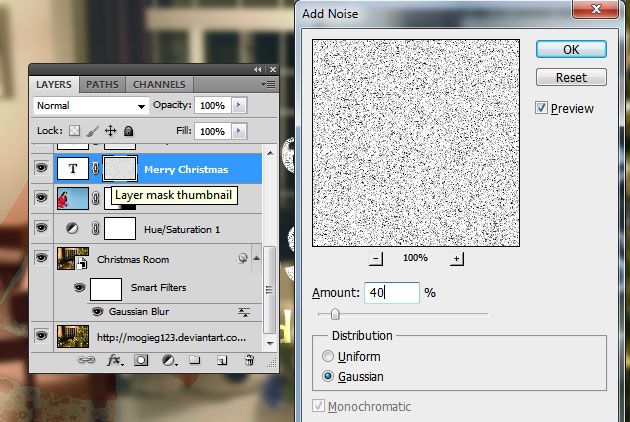Click the layers panel scrollbar thumb
Viewport: 630px width, 422px height.
coord(269,289)
